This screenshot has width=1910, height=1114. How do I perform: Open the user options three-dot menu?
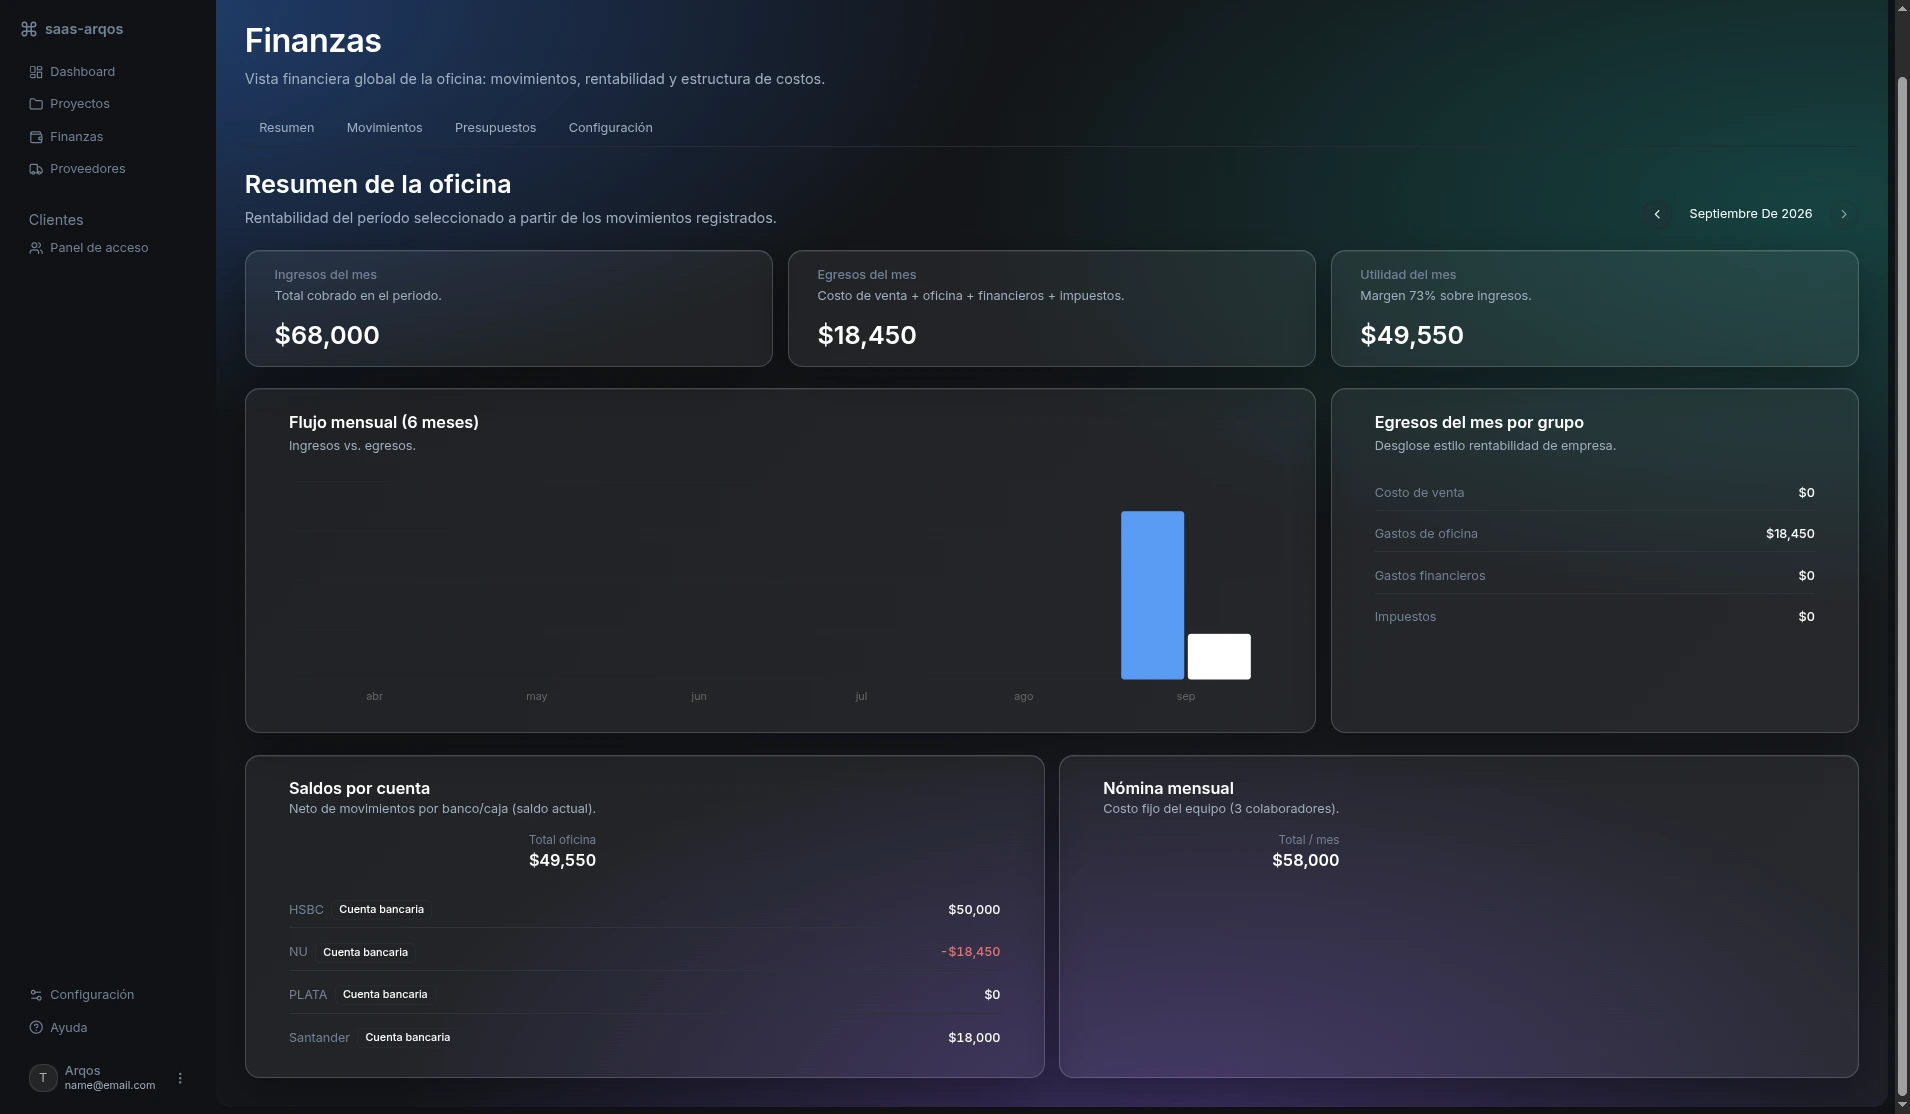pyautogui.click(x=180, y=1078)
